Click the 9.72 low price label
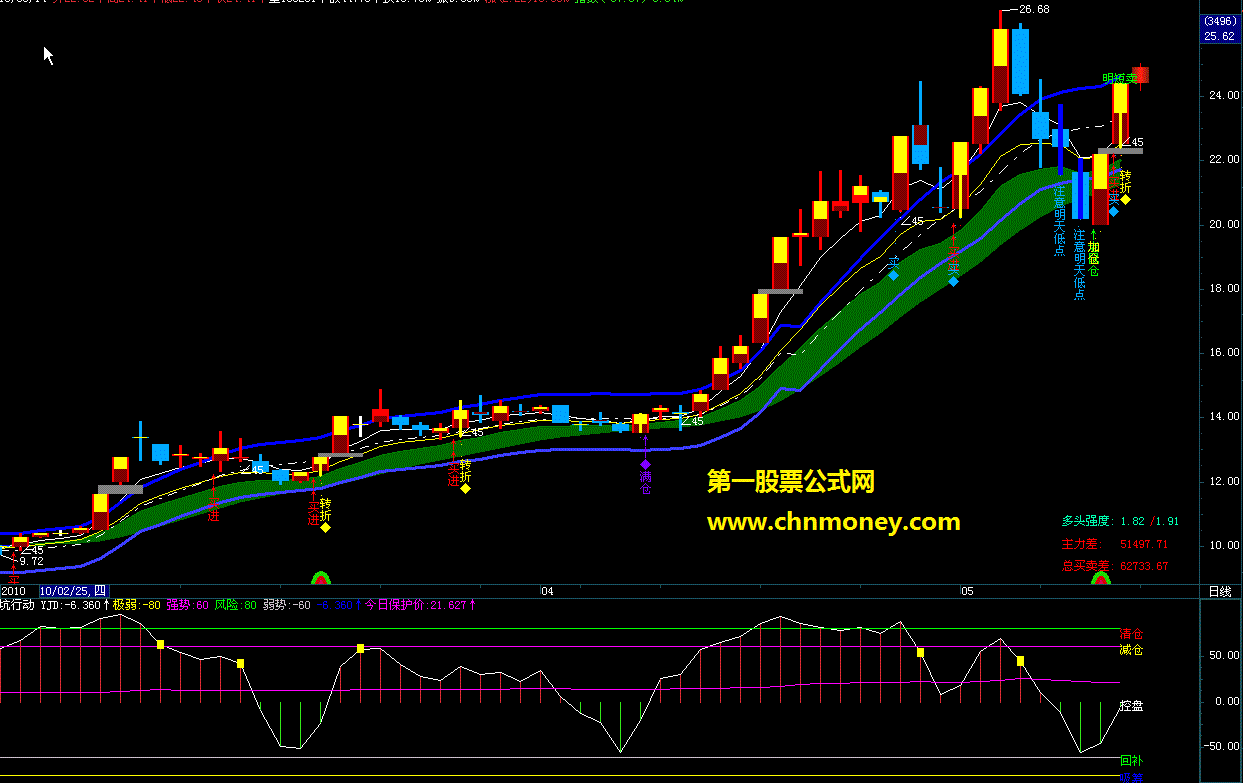The width and height of the screenshot is (1243, 783). coord(30,561)
